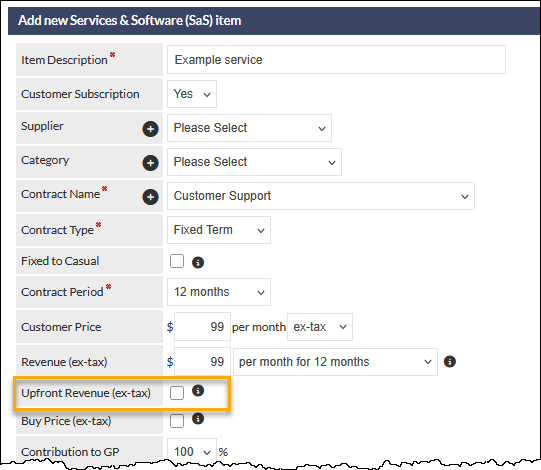The width and height of the screenshot is (541, 470).
Task: Check the Buy Price (ex-tax) box
Action: 177,421
